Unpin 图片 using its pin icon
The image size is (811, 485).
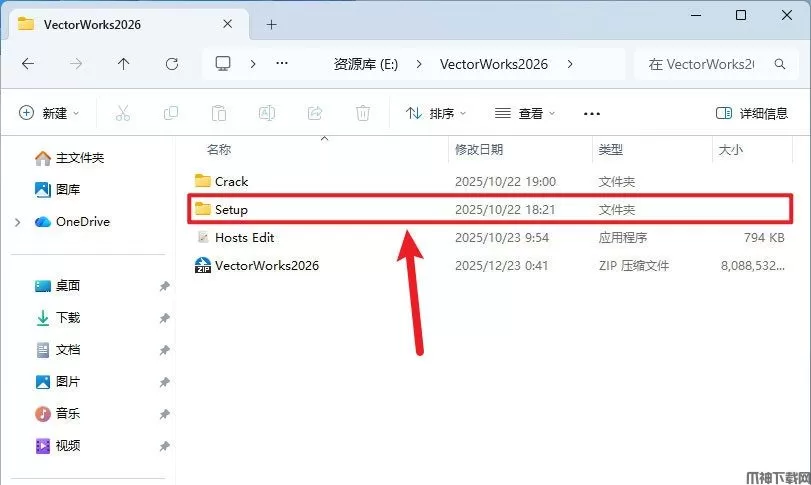tap(164, 382)
